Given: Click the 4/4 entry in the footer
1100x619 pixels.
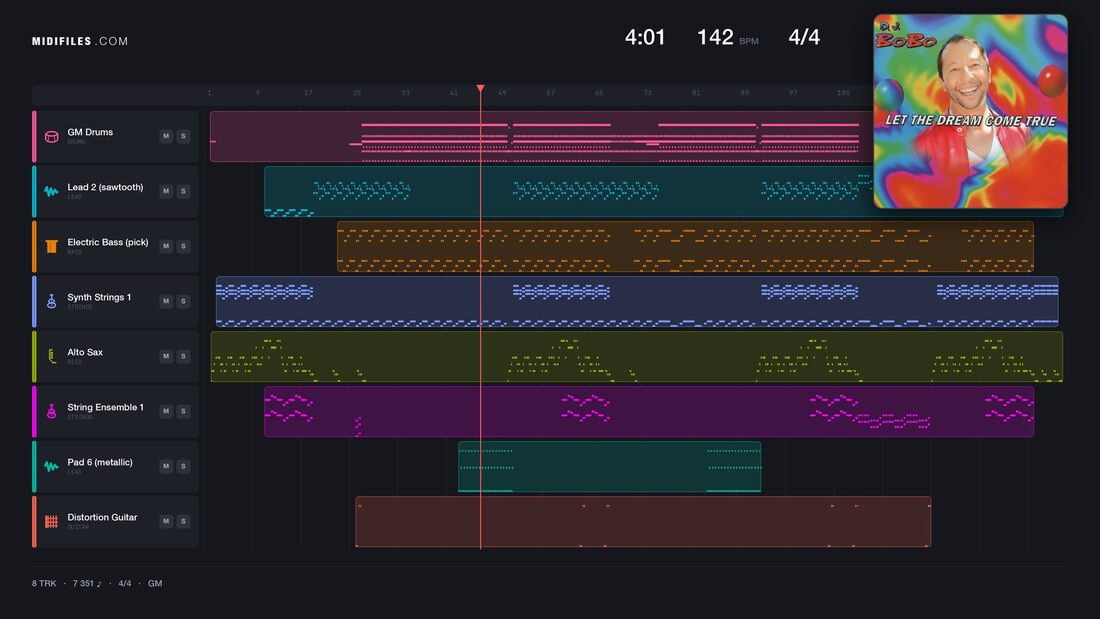Looking at the screenshot, I should click(x=125, y=583).
